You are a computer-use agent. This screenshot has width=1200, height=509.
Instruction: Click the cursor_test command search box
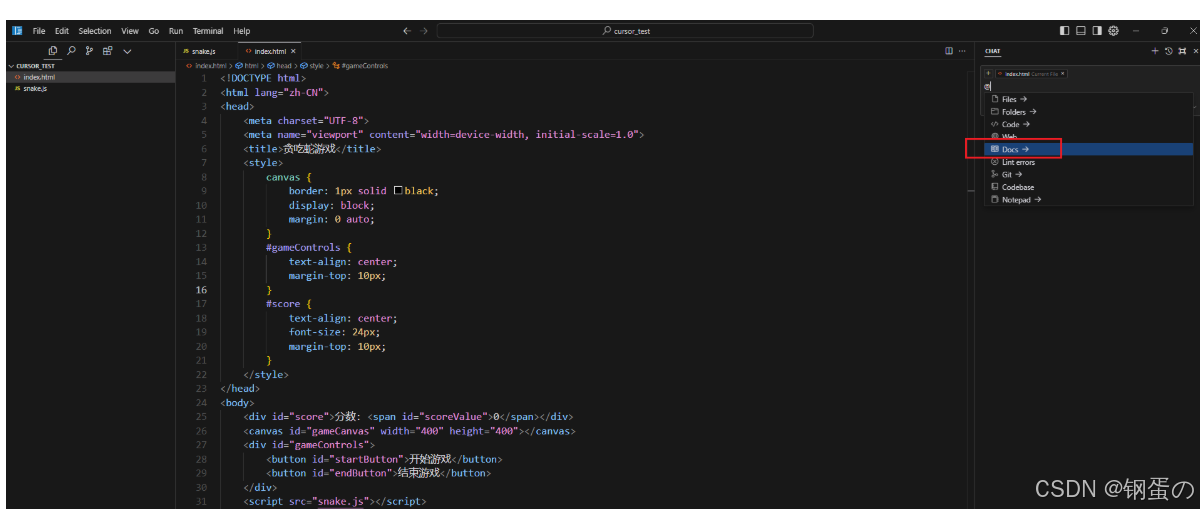pyautogui.click(x=625, y=31)
